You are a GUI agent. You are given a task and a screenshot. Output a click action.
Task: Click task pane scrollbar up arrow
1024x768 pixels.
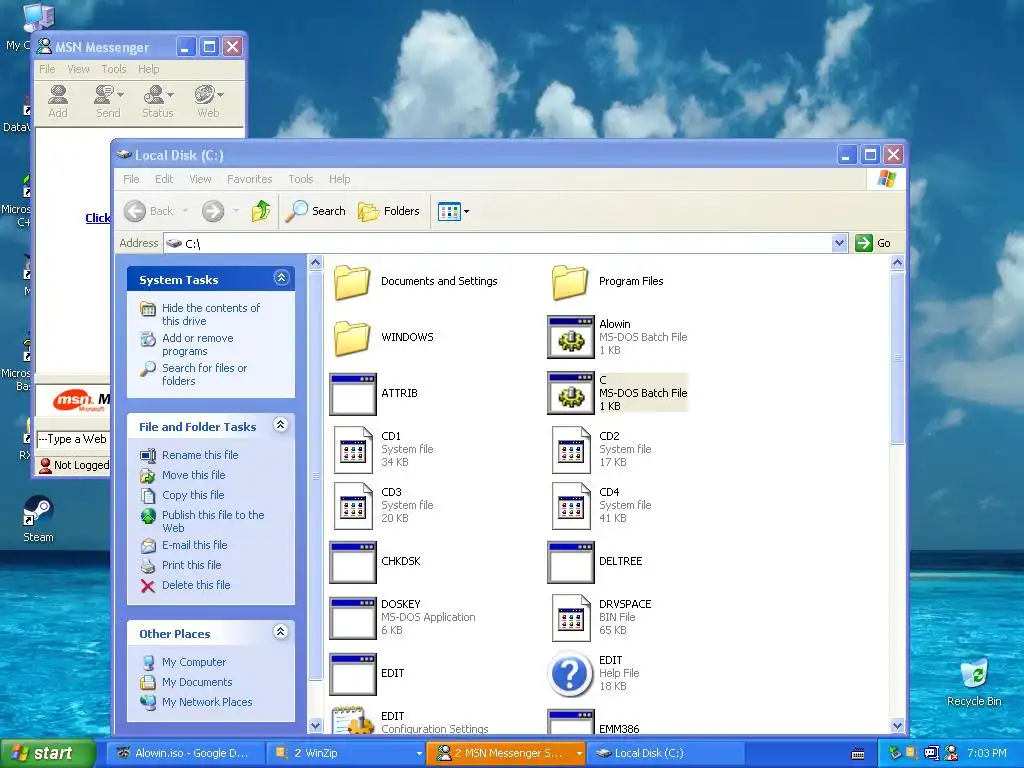coord(315,263)
